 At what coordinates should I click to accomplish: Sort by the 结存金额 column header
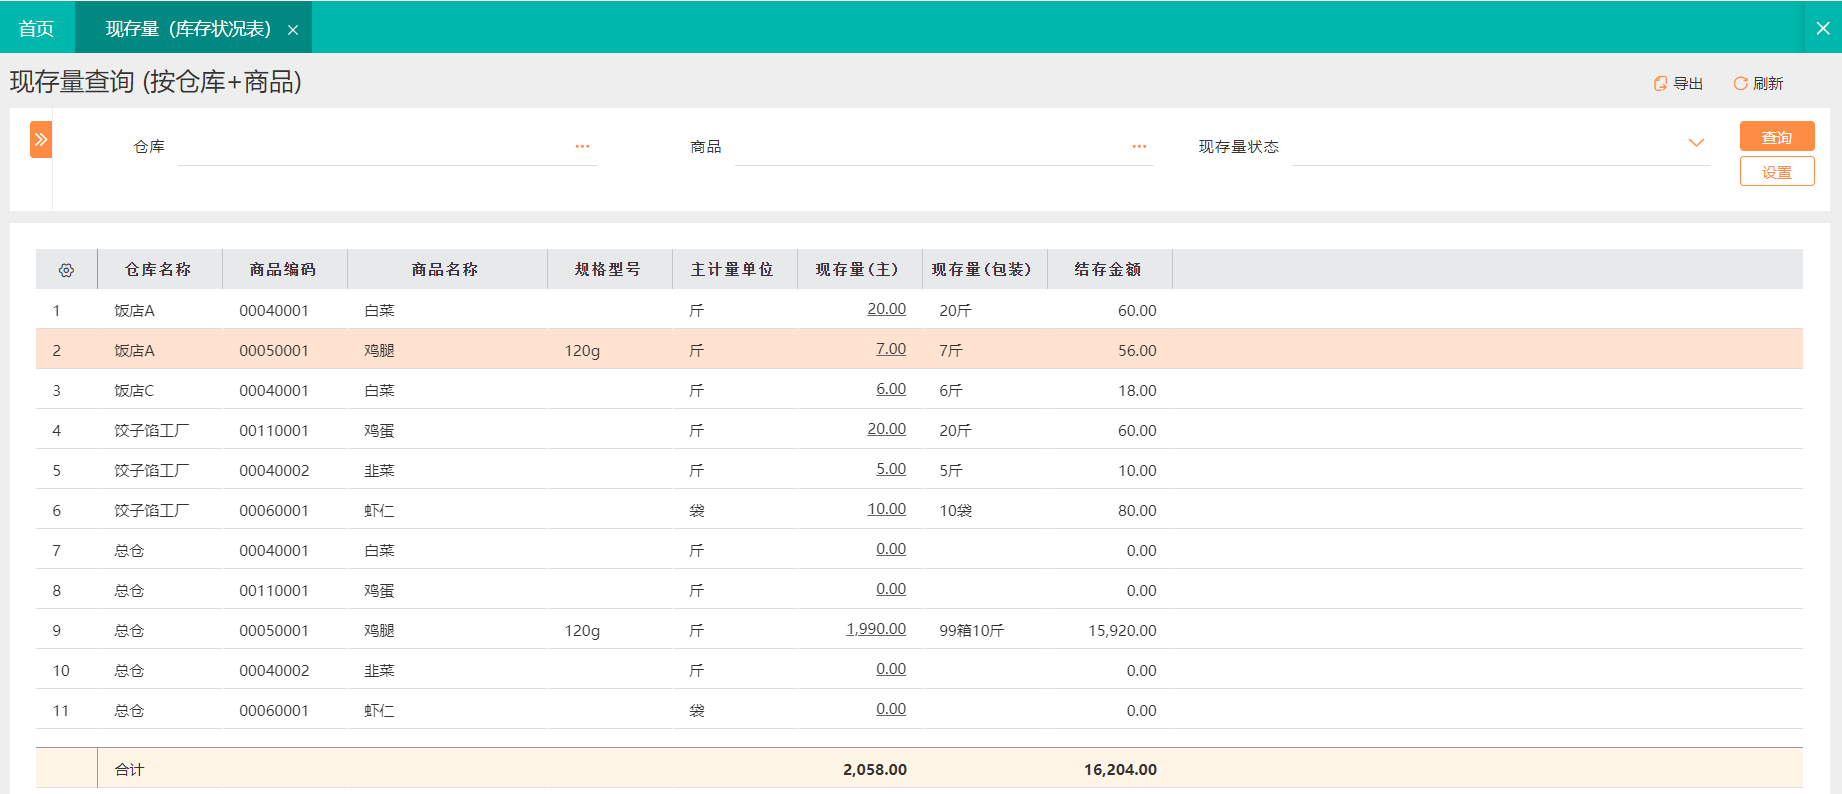1108,270
